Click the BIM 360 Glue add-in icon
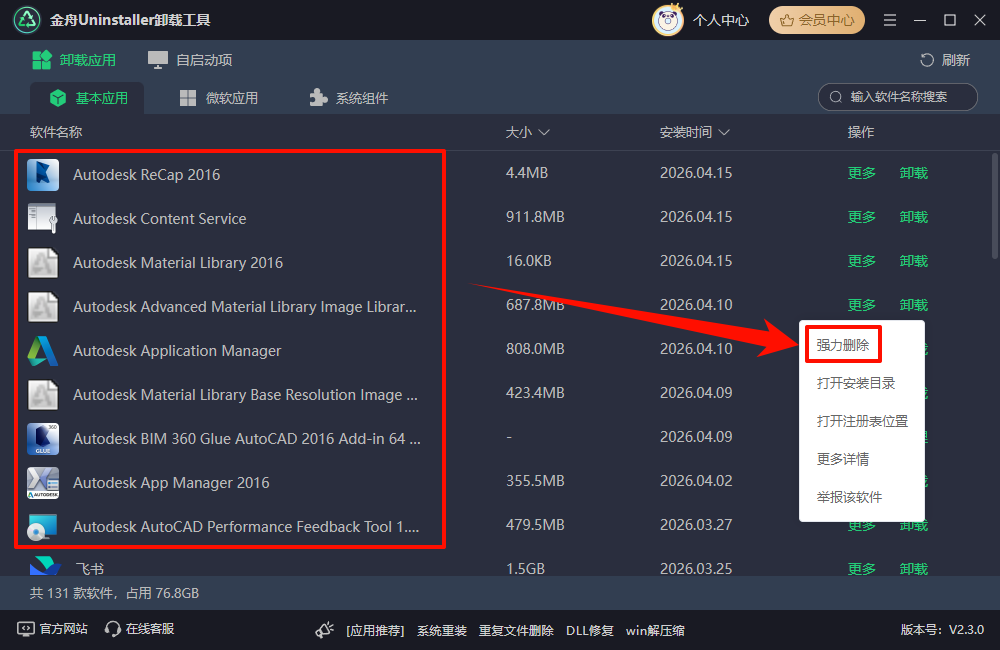Viewport: 1000px width, 650px height. pos(43,439)
